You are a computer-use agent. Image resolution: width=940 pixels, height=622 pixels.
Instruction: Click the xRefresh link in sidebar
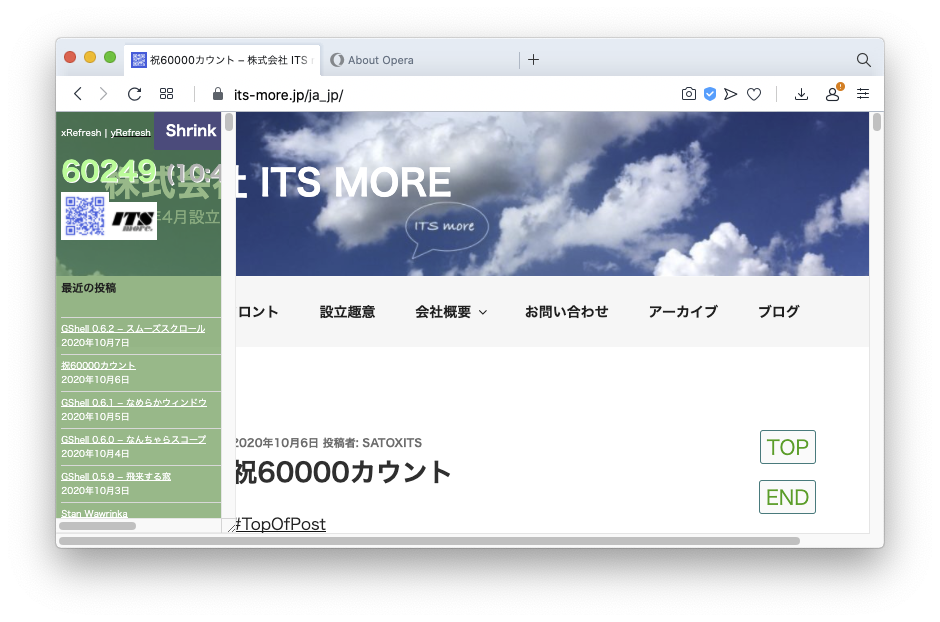(80, 133)
